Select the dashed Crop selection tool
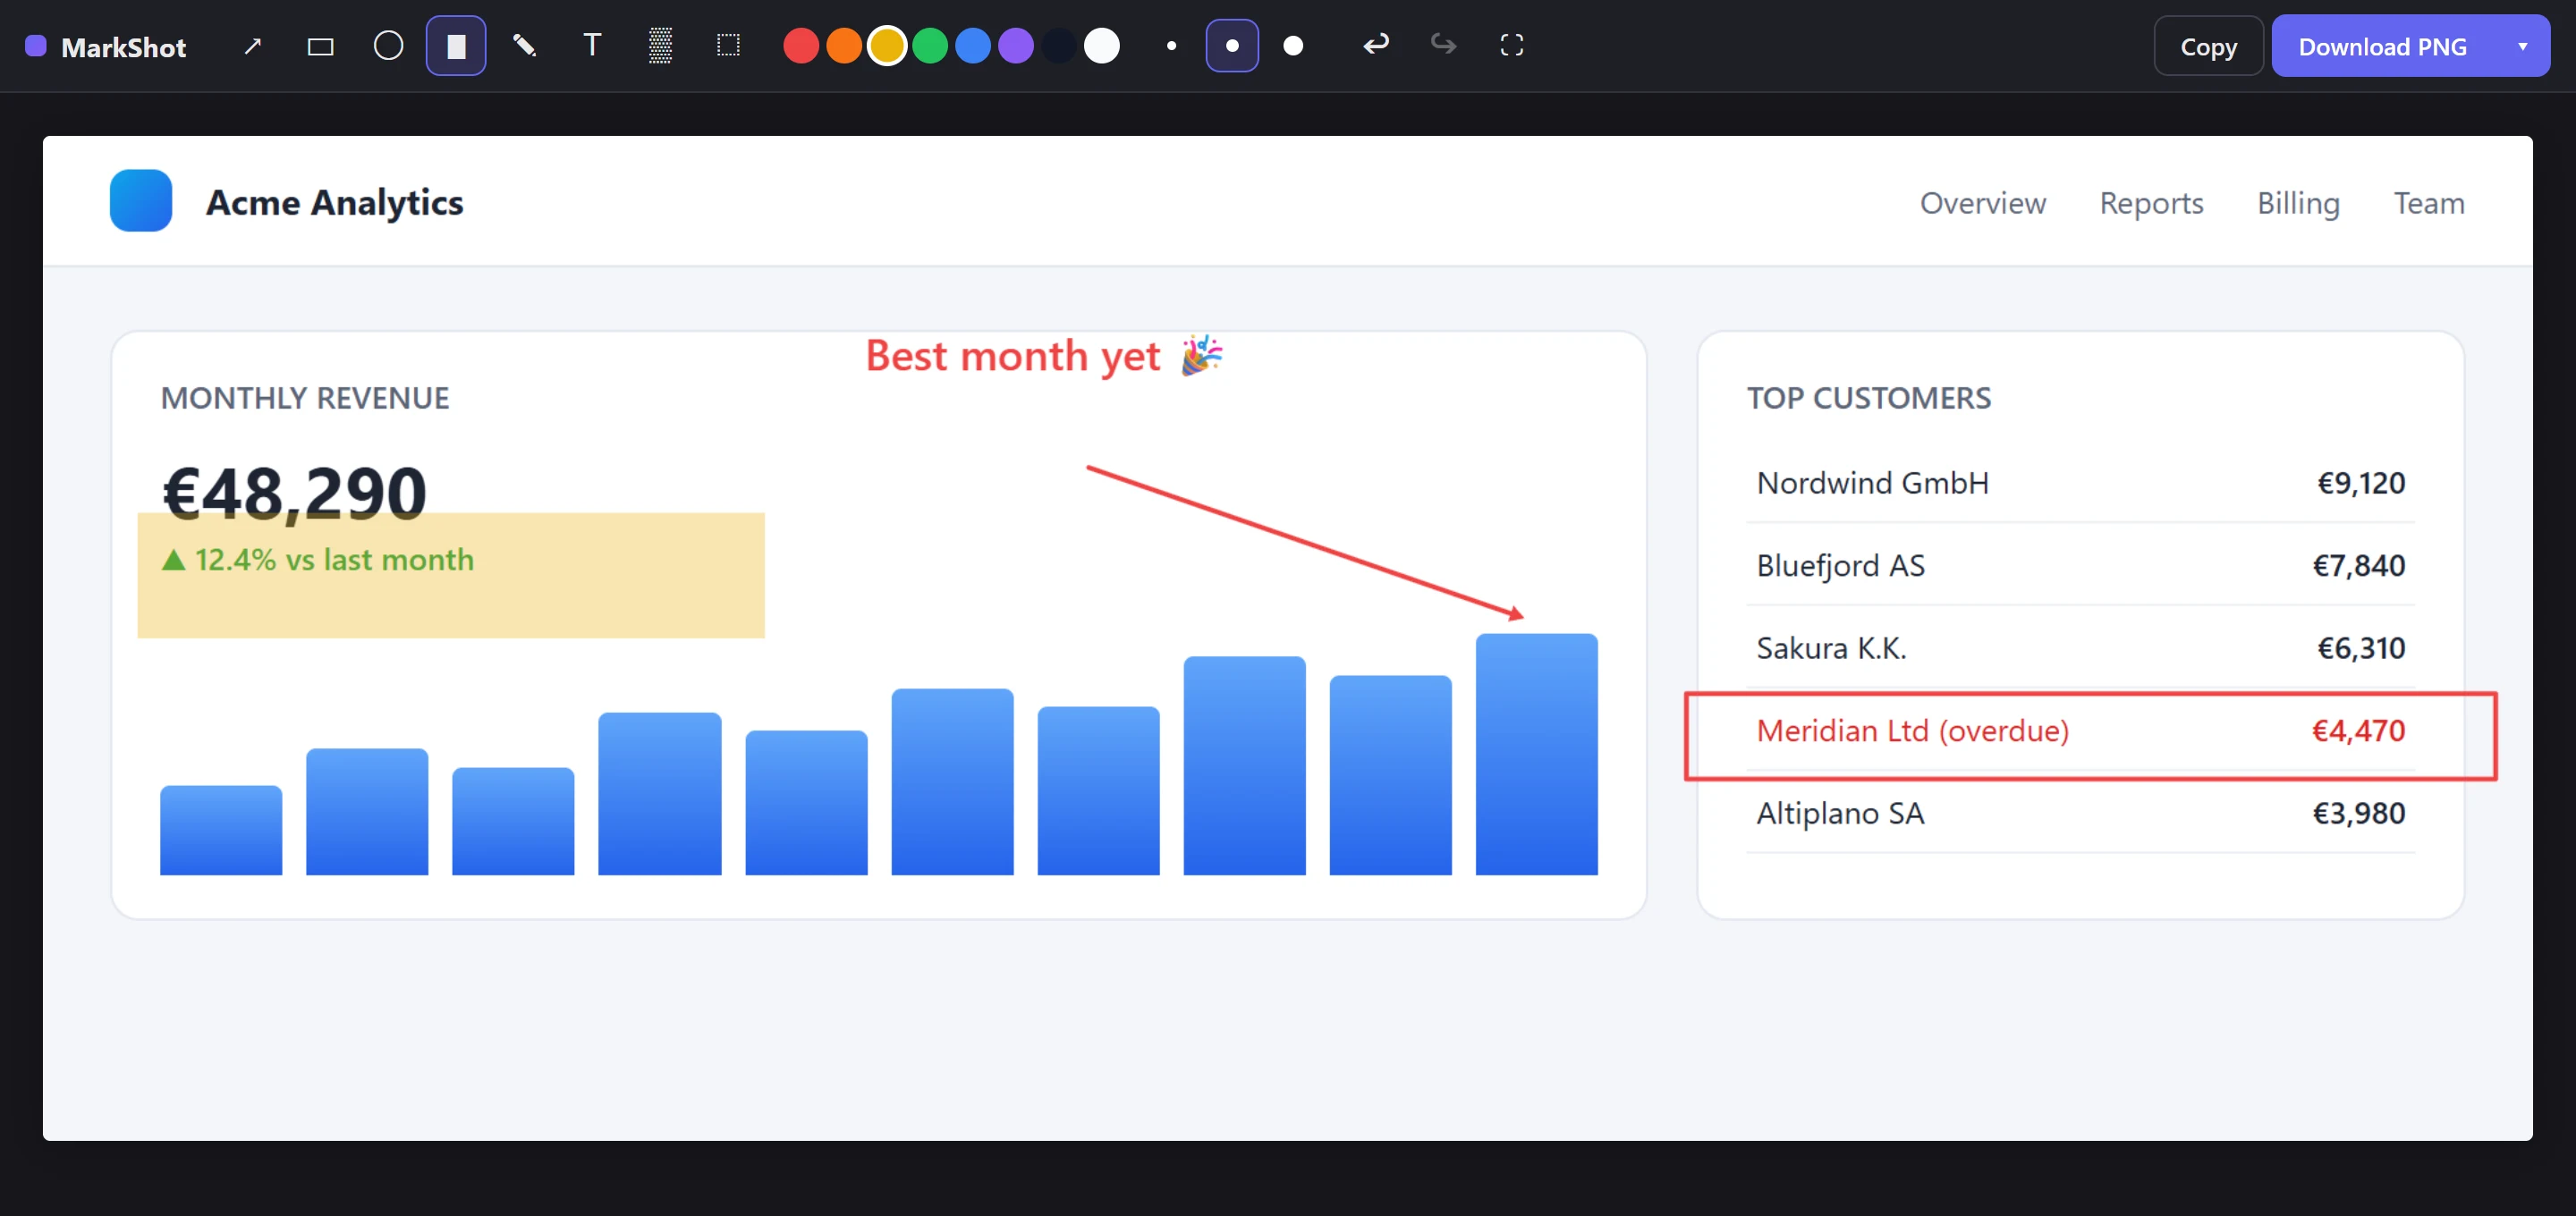The image size is (2576, 1216). 728,46
